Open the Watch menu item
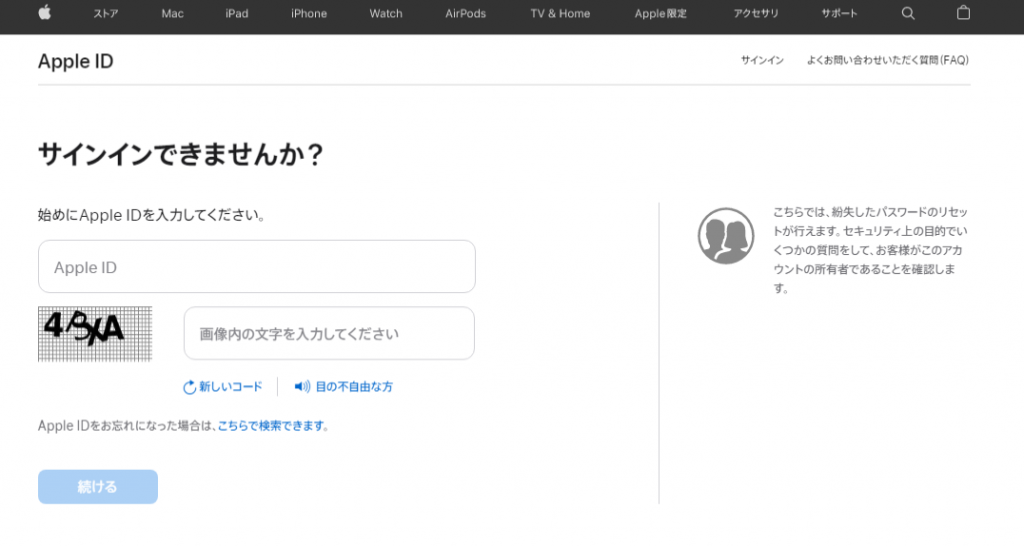This screenshot has width=1024, height=547. point(386,13)
